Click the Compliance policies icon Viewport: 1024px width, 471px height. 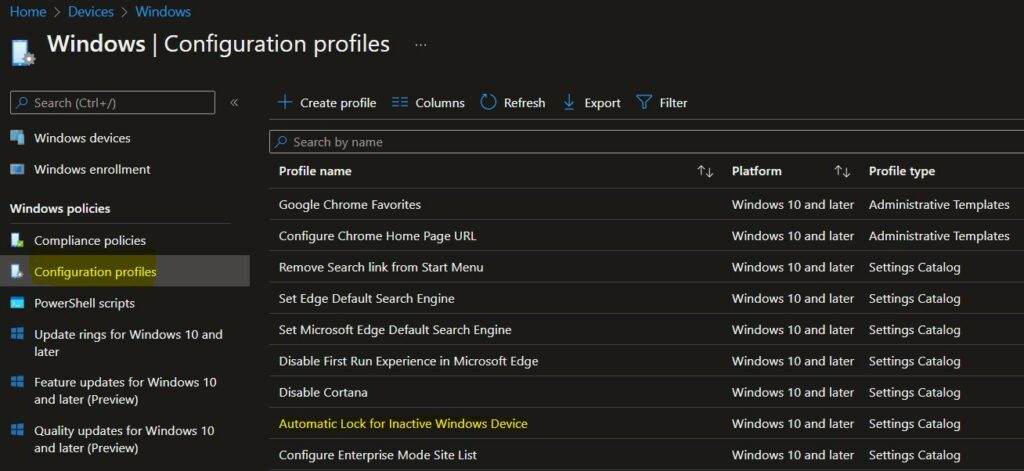point(18,240)
